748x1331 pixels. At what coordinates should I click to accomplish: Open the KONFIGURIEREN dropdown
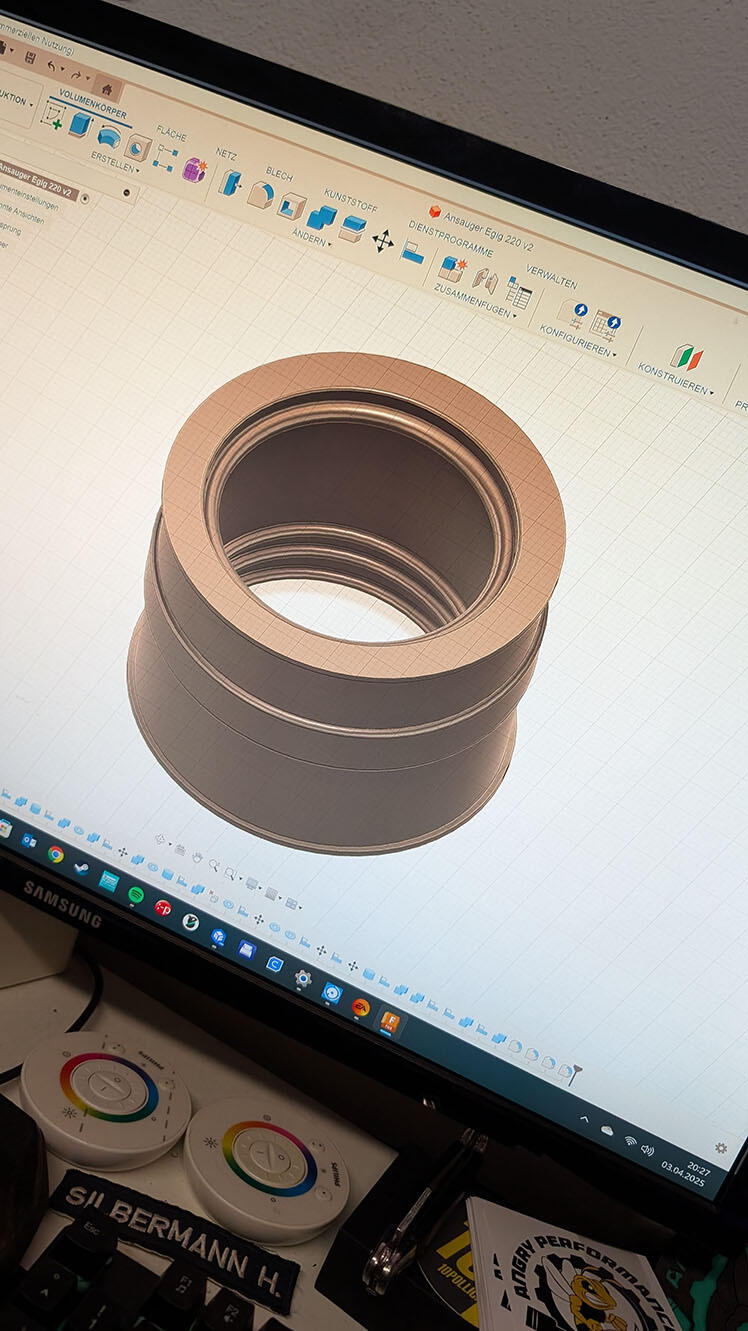pyautogui.click(x=577, y=341)
